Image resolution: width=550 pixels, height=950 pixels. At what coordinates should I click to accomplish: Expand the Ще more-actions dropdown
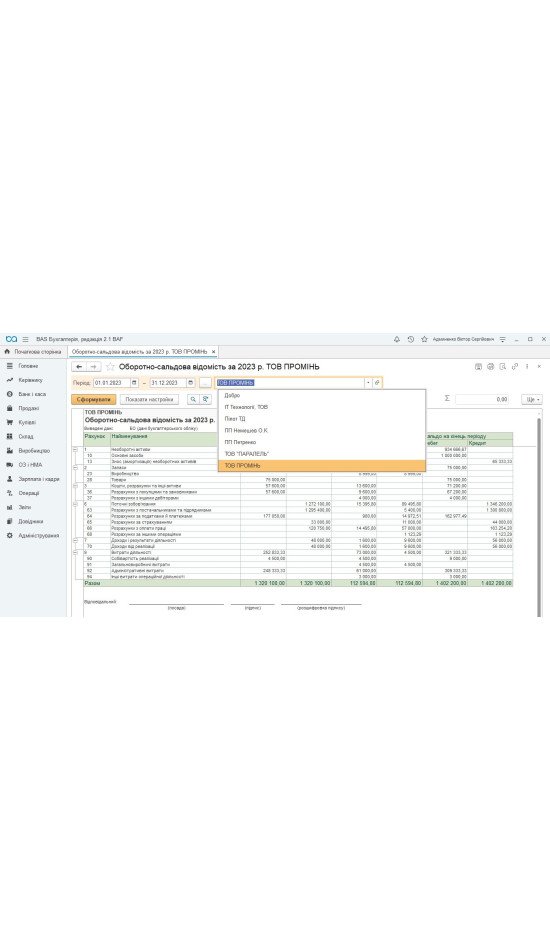click(531, 399)
